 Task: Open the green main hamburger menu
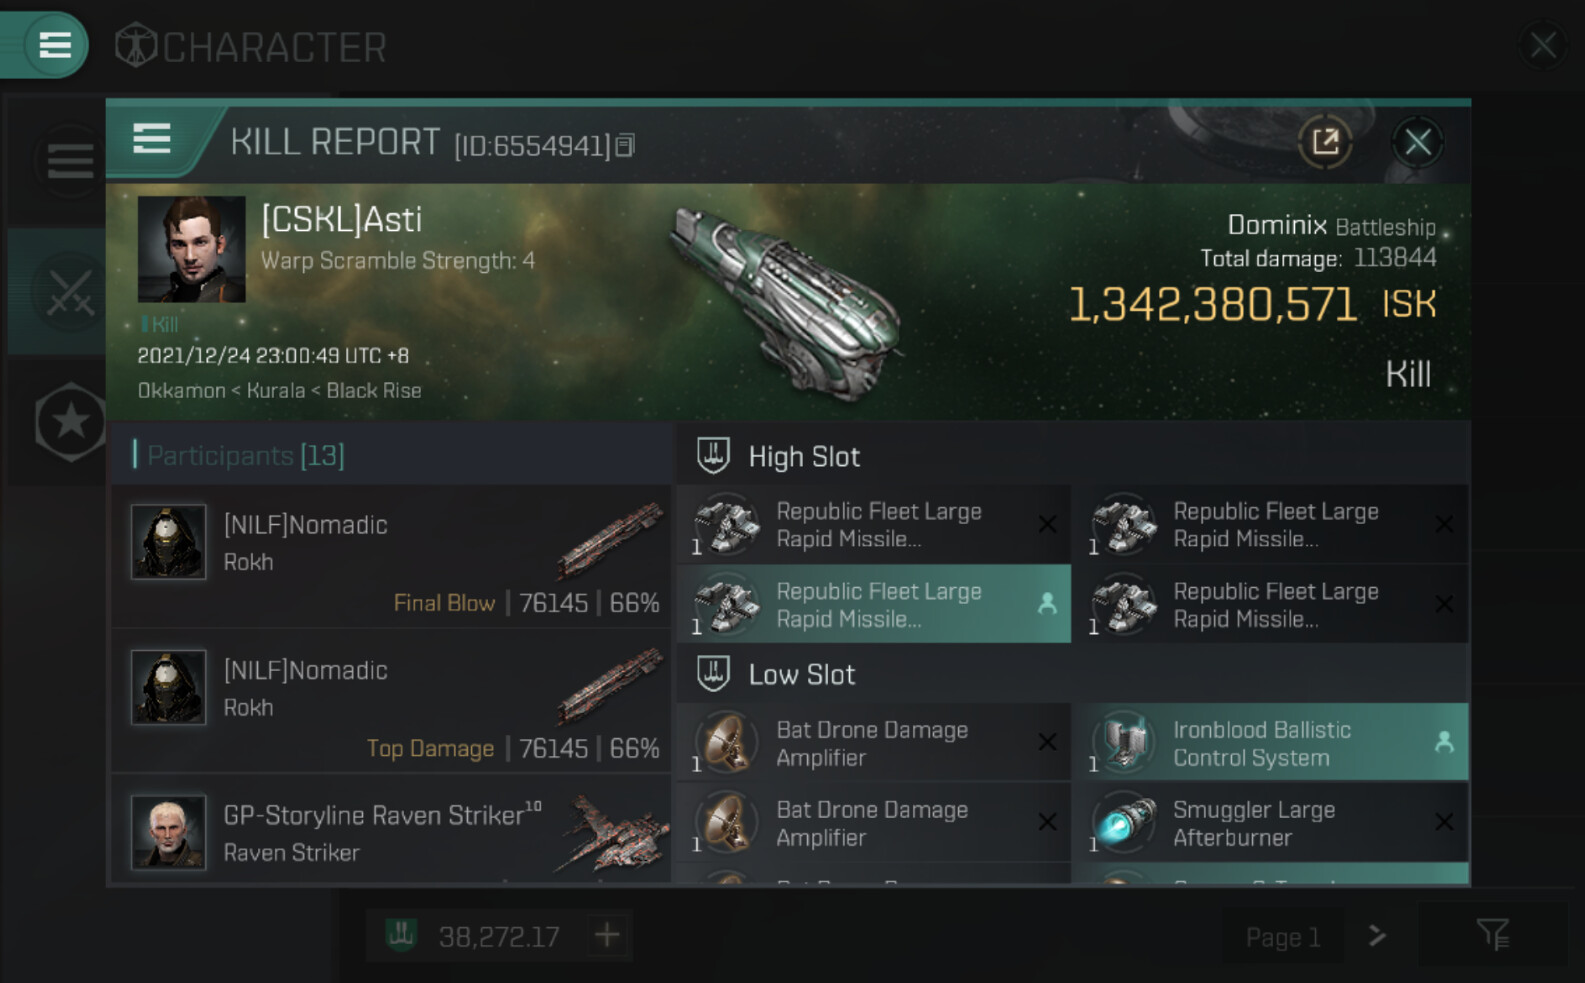pos(54,45)
